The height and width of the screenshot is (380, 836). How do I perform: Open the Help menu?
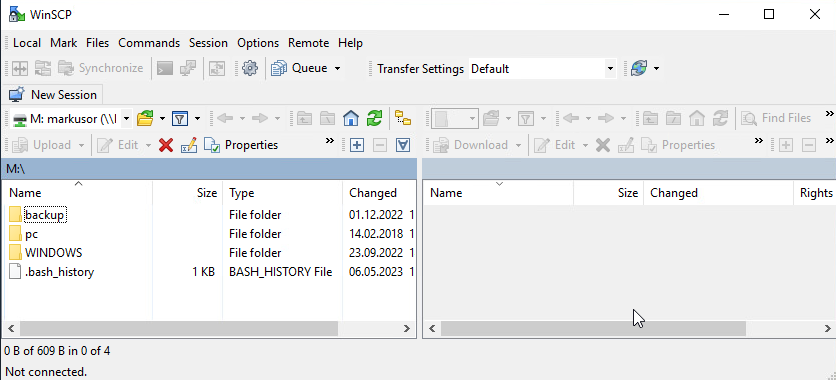pos(350,43)
